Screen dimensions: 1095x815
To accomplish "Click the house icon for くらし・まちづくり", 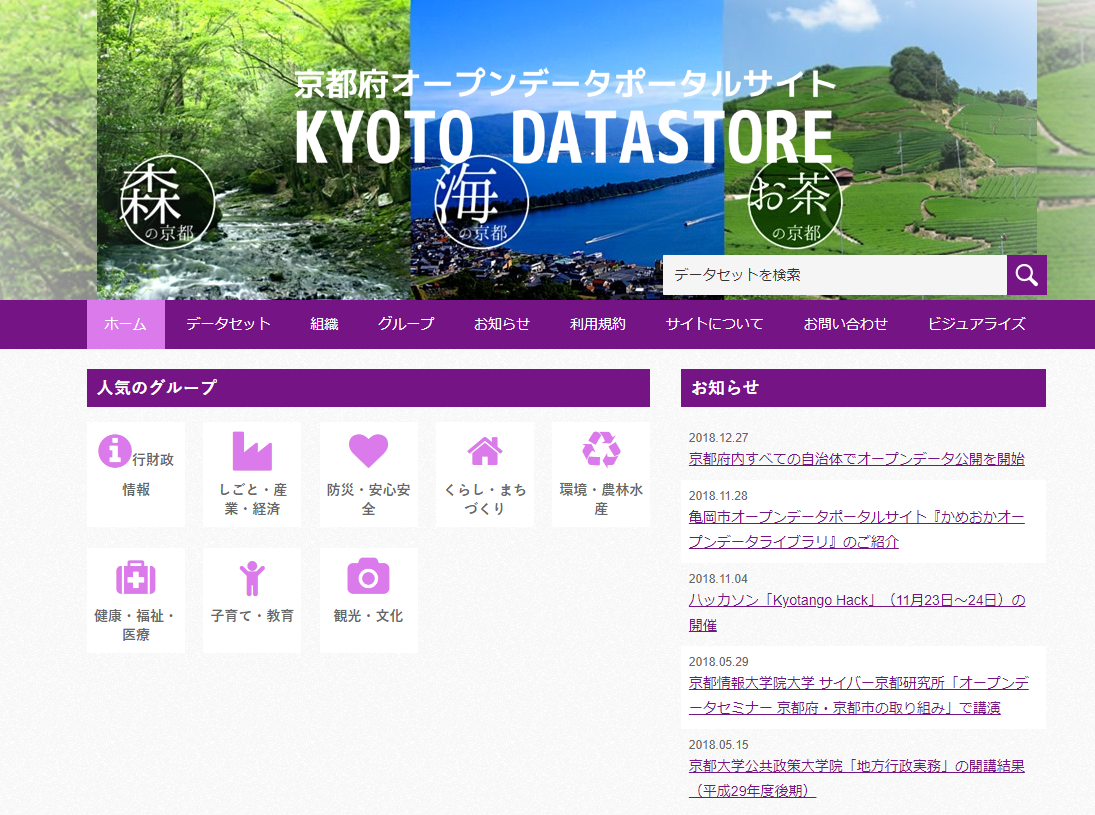I will point(485,451).
